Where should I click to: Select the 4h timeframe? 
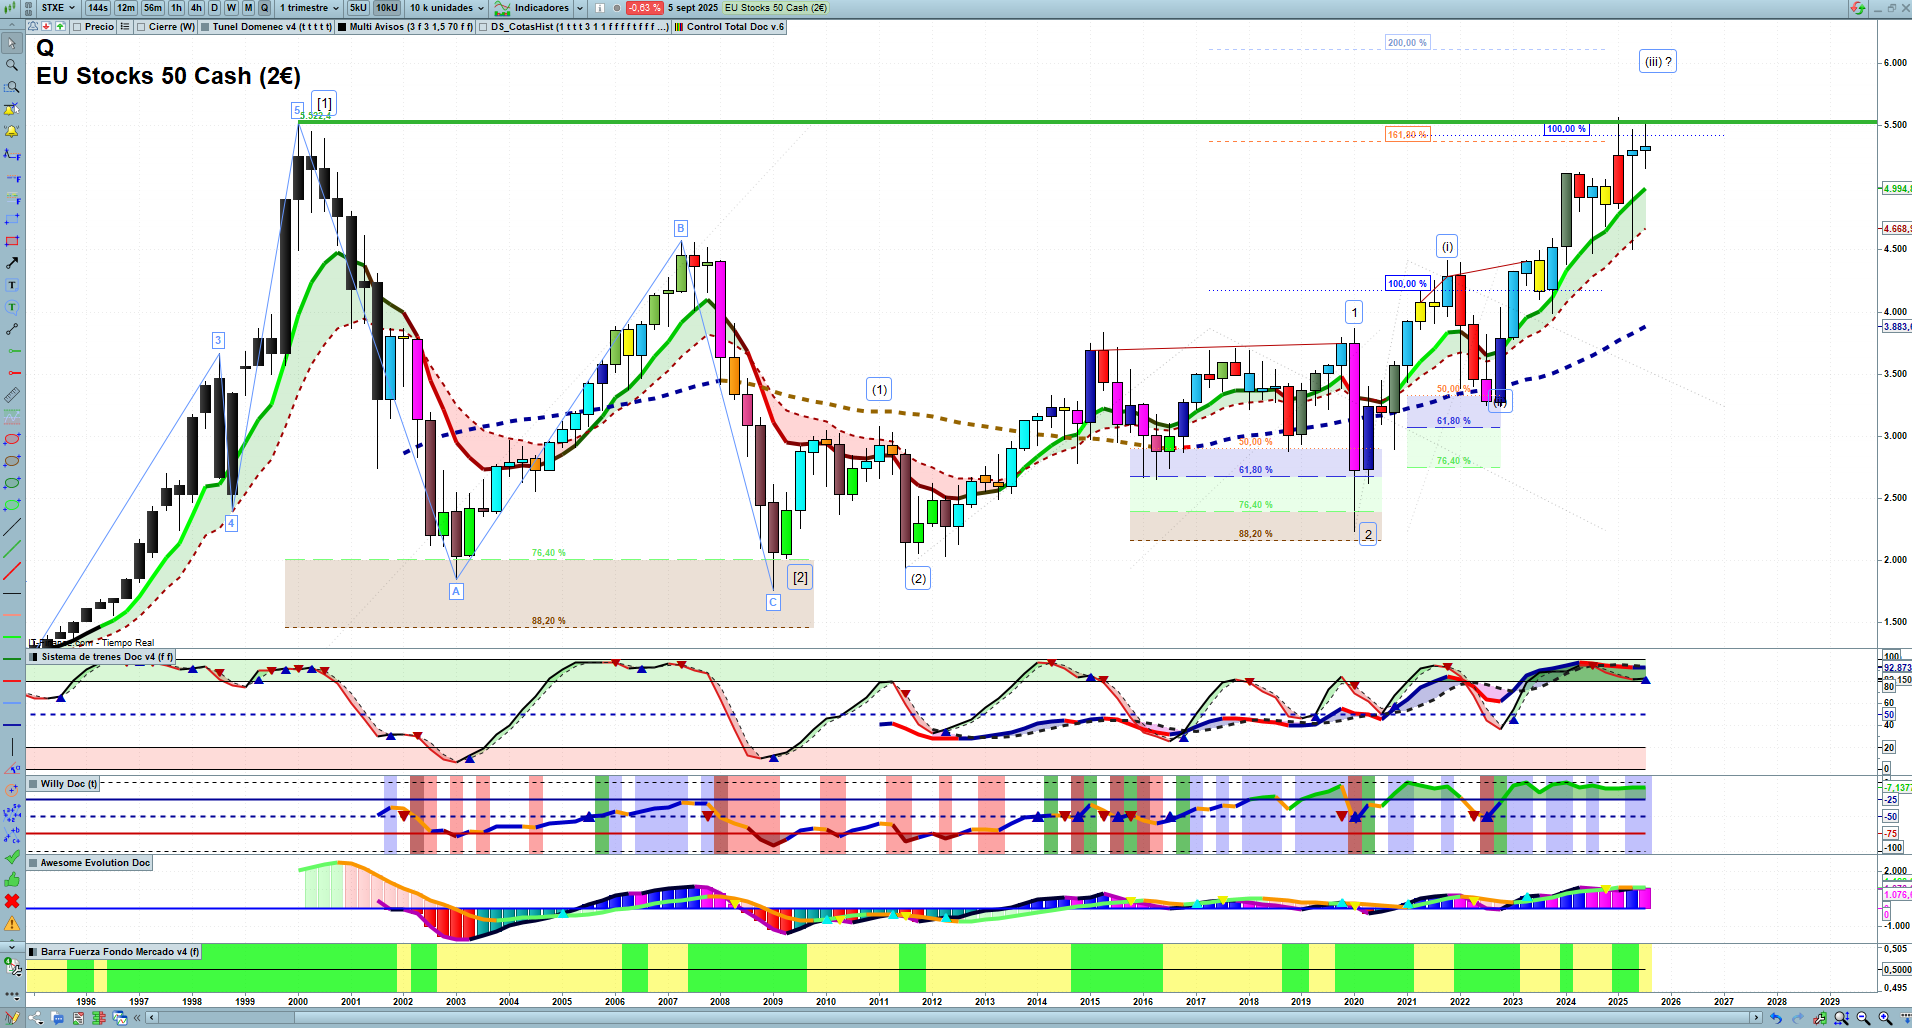[196, 8]
